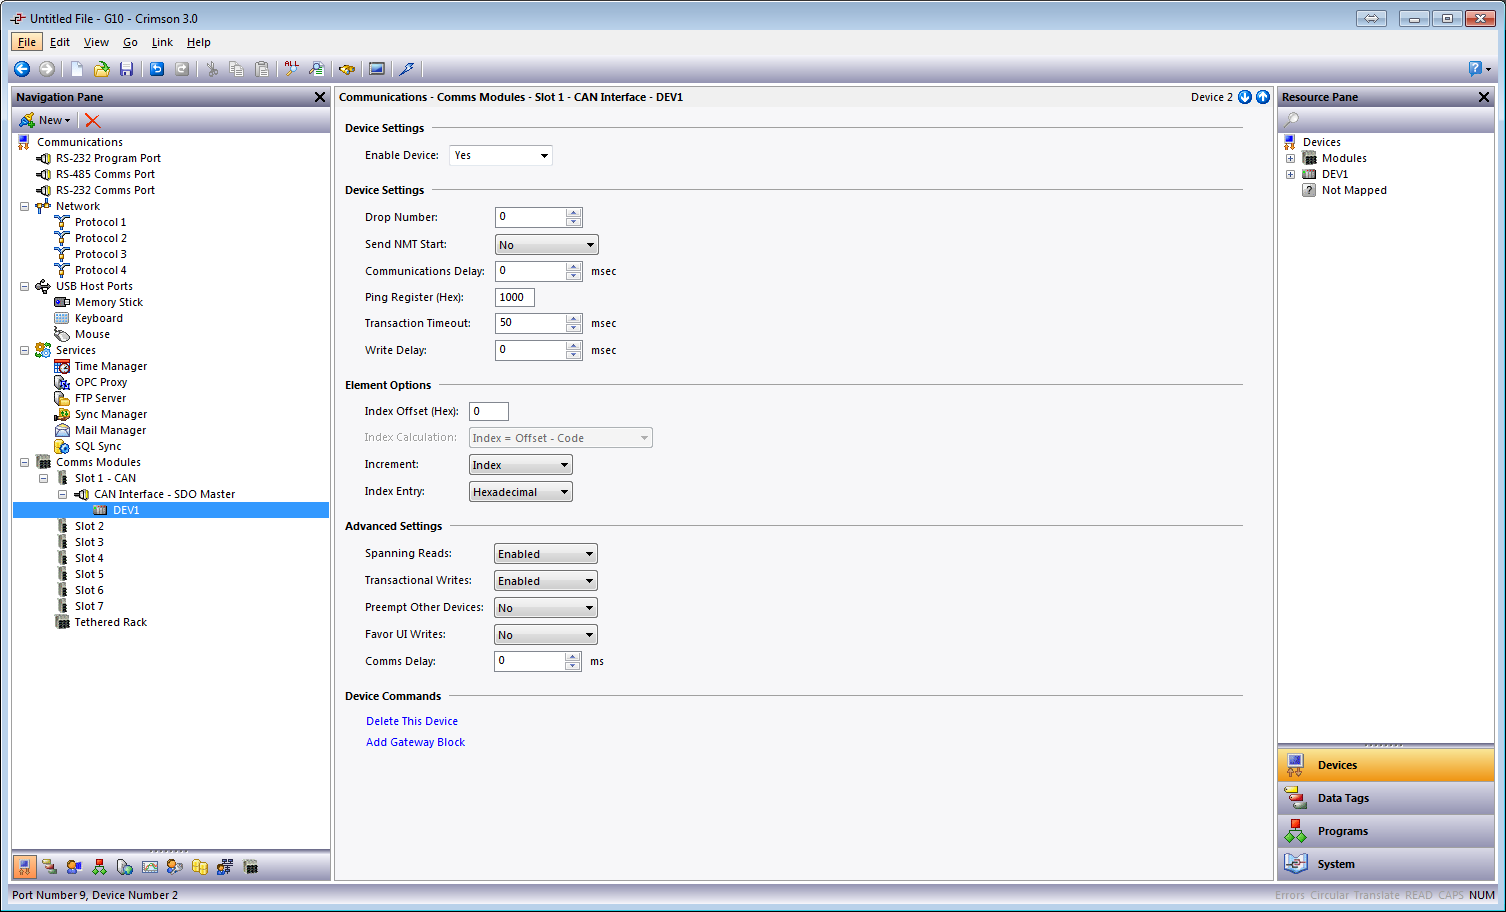Open the Spanning Reads dropdown

[x=546, y=554]
